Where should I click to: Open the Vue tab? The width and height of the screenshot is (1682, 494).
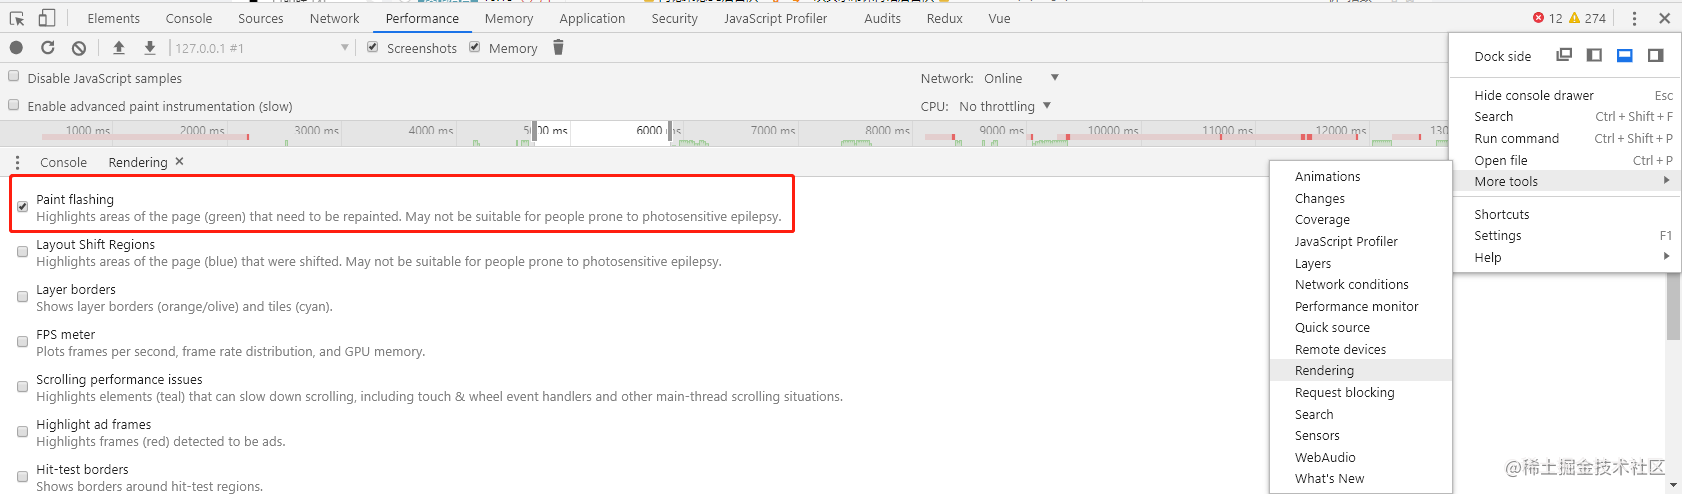point(999,18)
